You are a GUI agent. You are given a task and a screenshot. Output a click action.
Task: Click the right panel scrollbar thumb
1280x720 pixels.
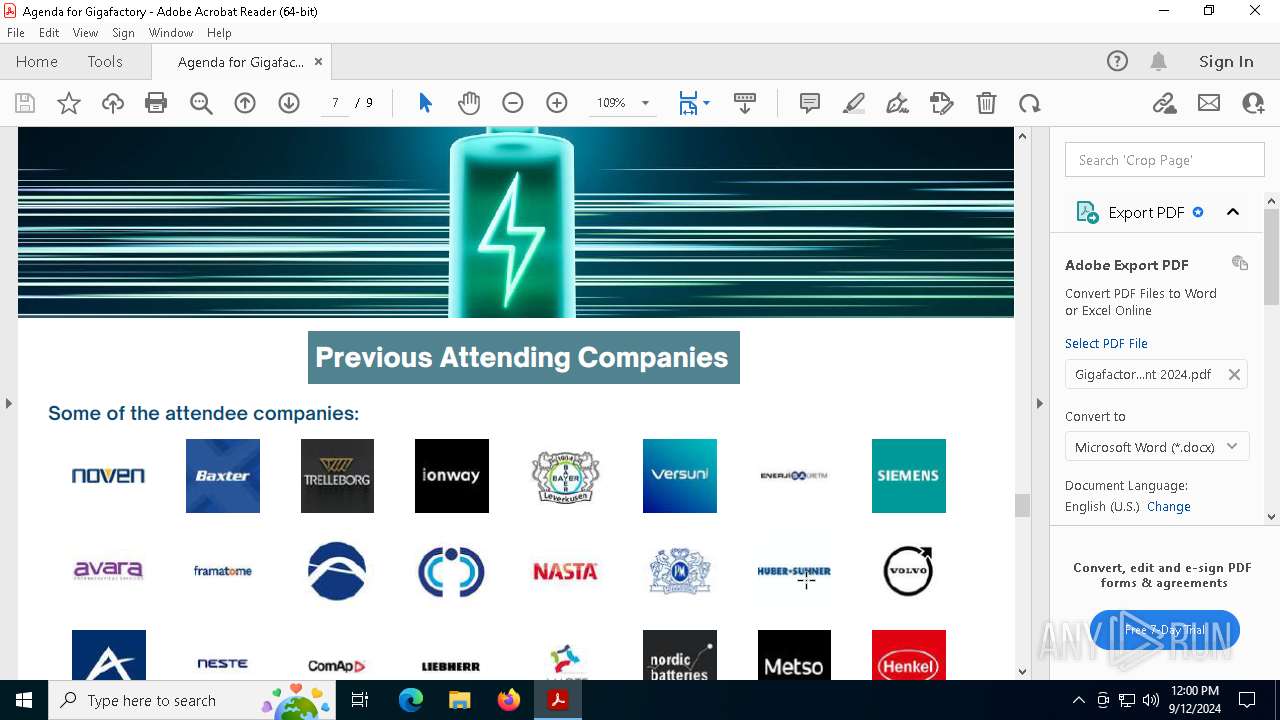tap(1272, 257)
